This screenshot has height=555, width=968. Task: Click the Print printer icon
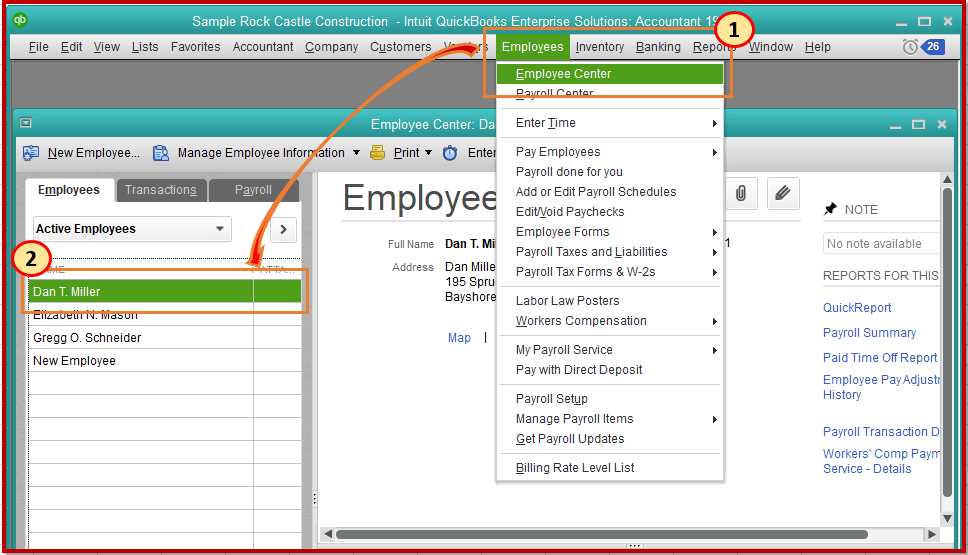pyautogui.click(x=377, y=152)
